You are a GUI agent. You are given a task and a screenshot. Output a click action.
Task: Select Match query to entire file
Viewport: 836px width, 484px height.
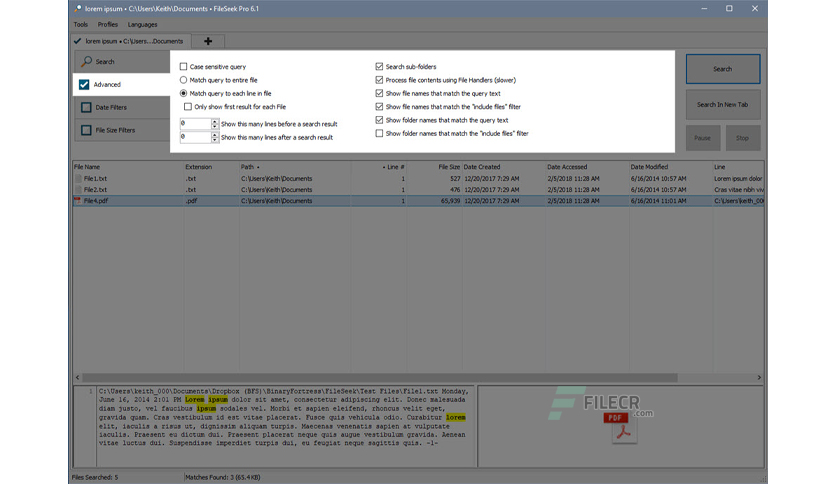(183, 80)
